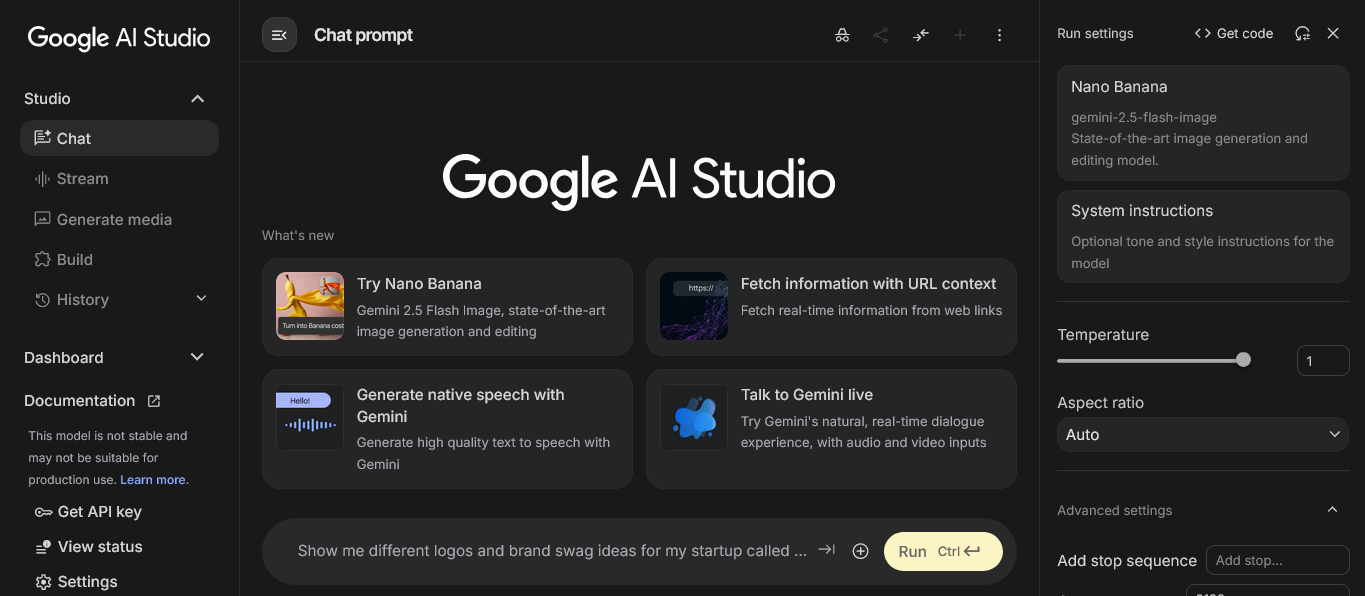The height and width of the screenshot is (596, 1365).
Task: Select Stream in the Studio menu
Action: pyautogui.click(x=82, y=179)
